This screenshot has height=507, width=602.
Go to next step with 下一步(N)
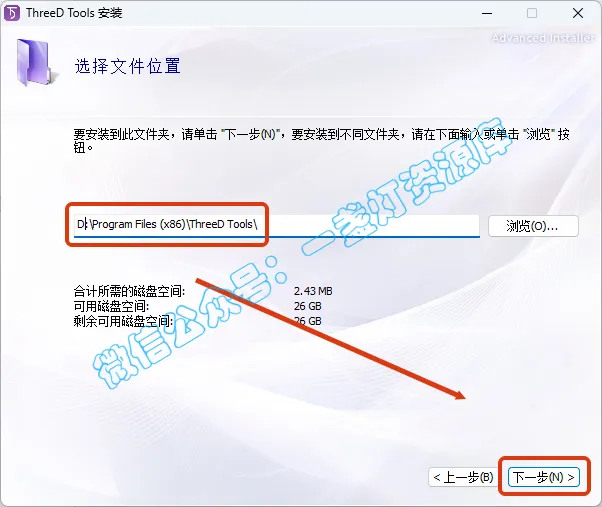[543, 477]
